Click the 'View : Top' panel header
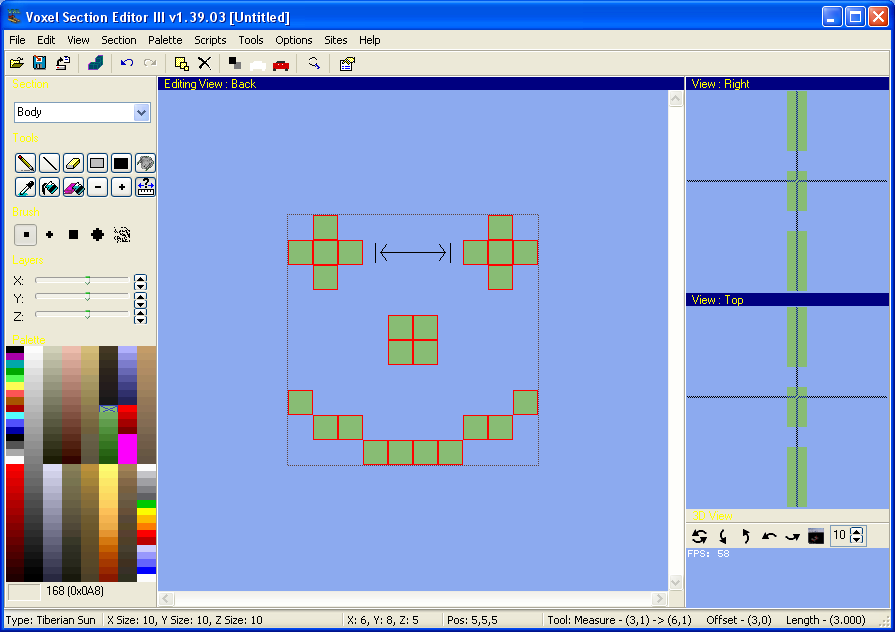The height and width of the screenshot is (632, 895). tap(788, 300)
